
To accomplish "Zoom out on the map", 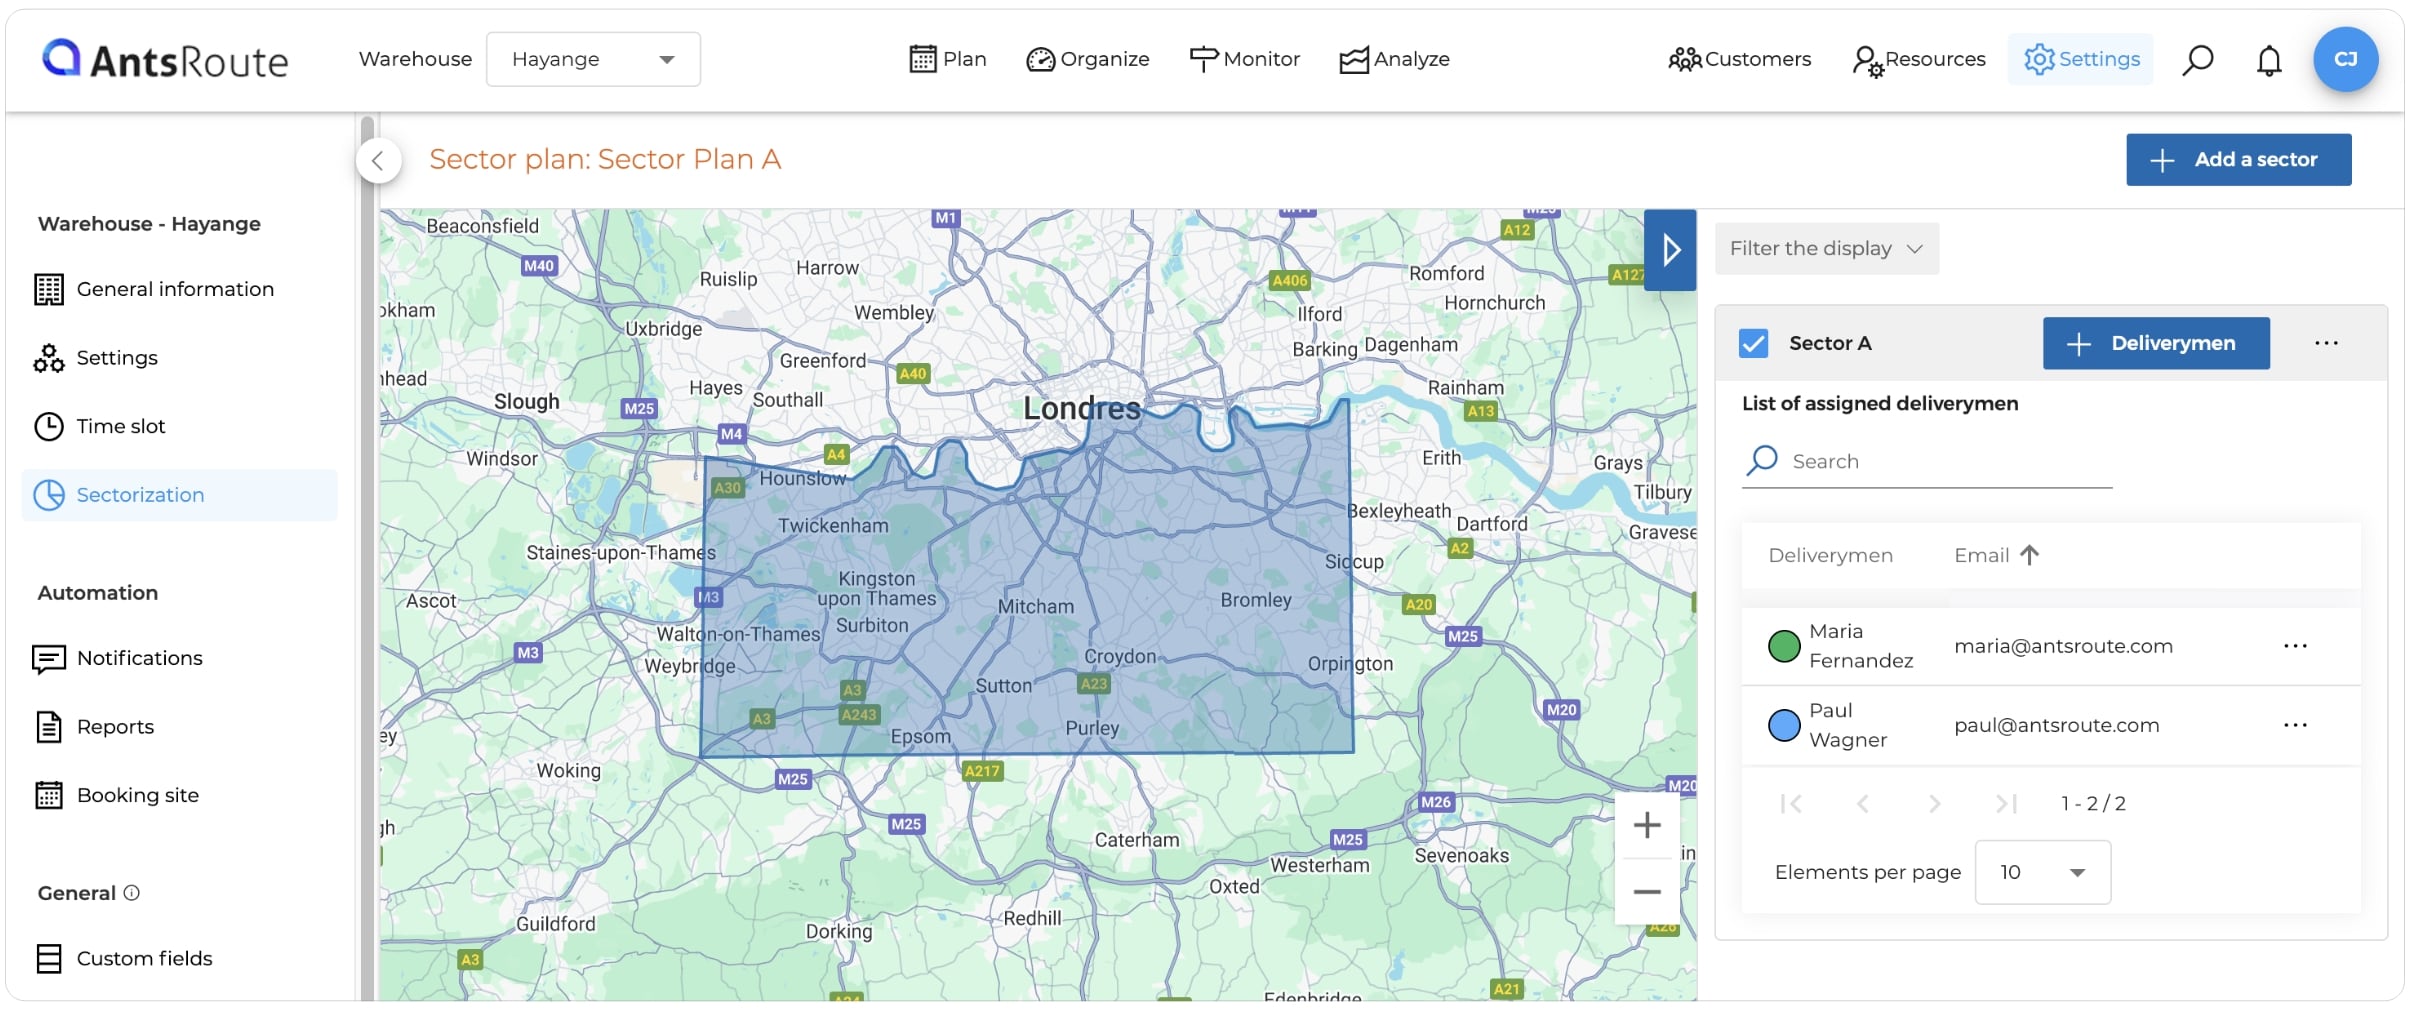I will pos(1647,891).
